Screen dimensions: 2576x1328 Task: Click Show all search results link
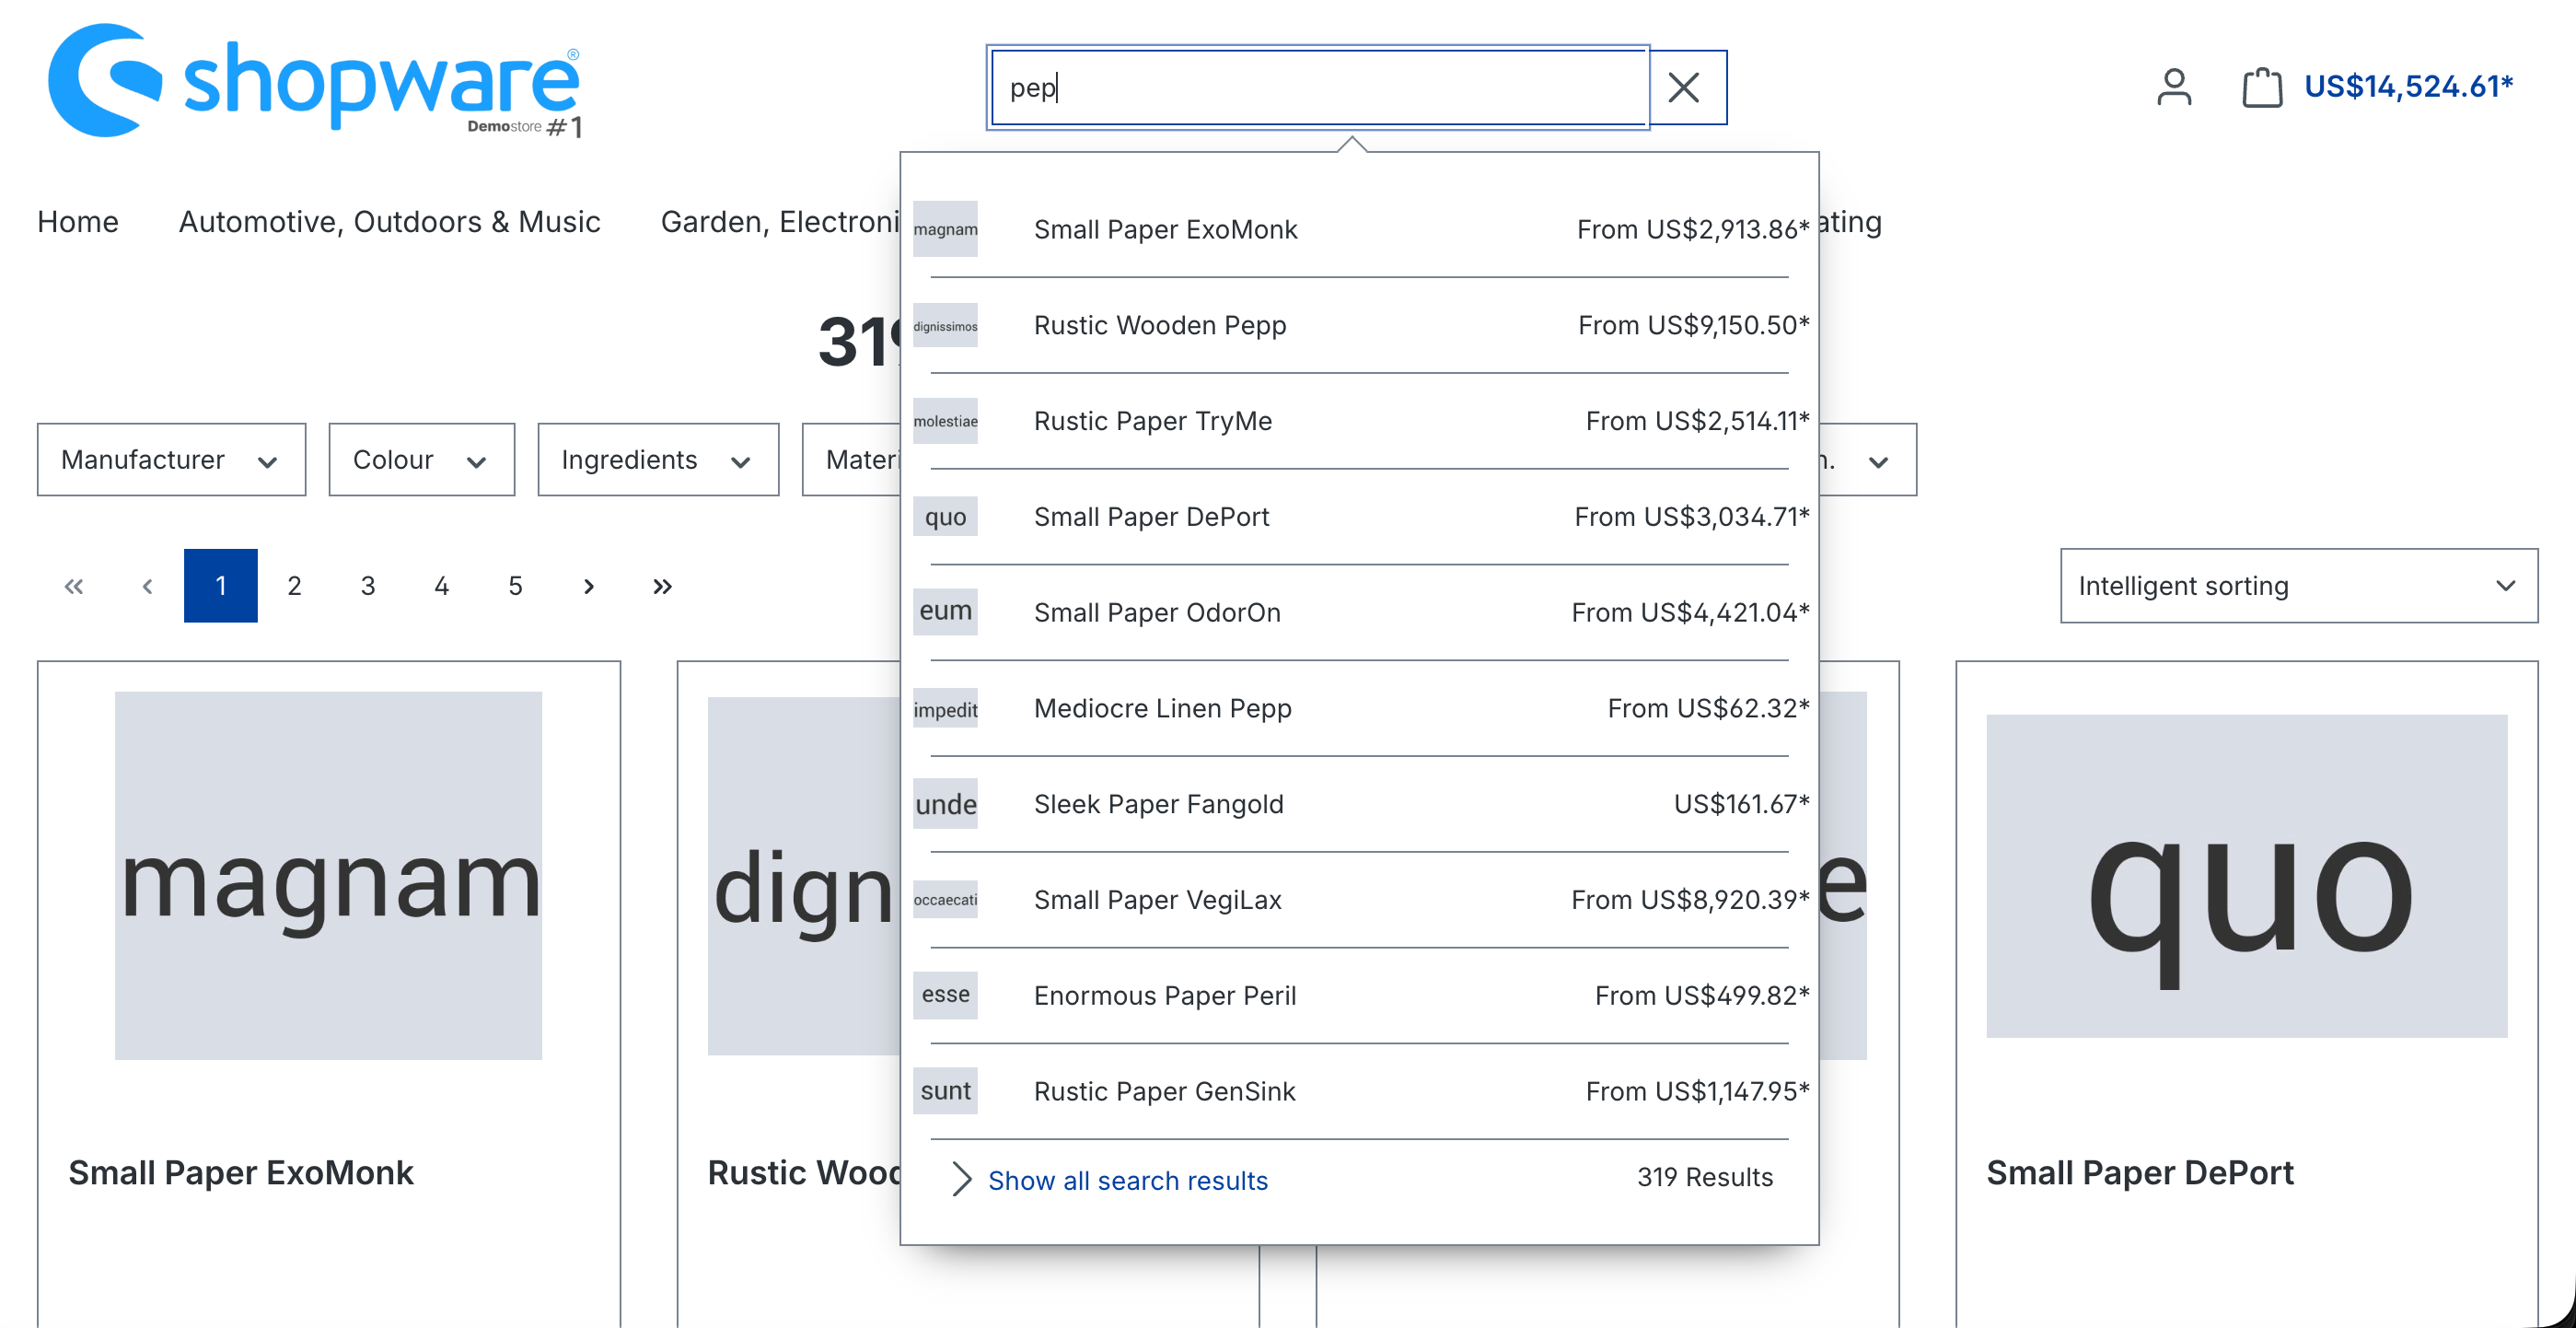[1127, 1180]
